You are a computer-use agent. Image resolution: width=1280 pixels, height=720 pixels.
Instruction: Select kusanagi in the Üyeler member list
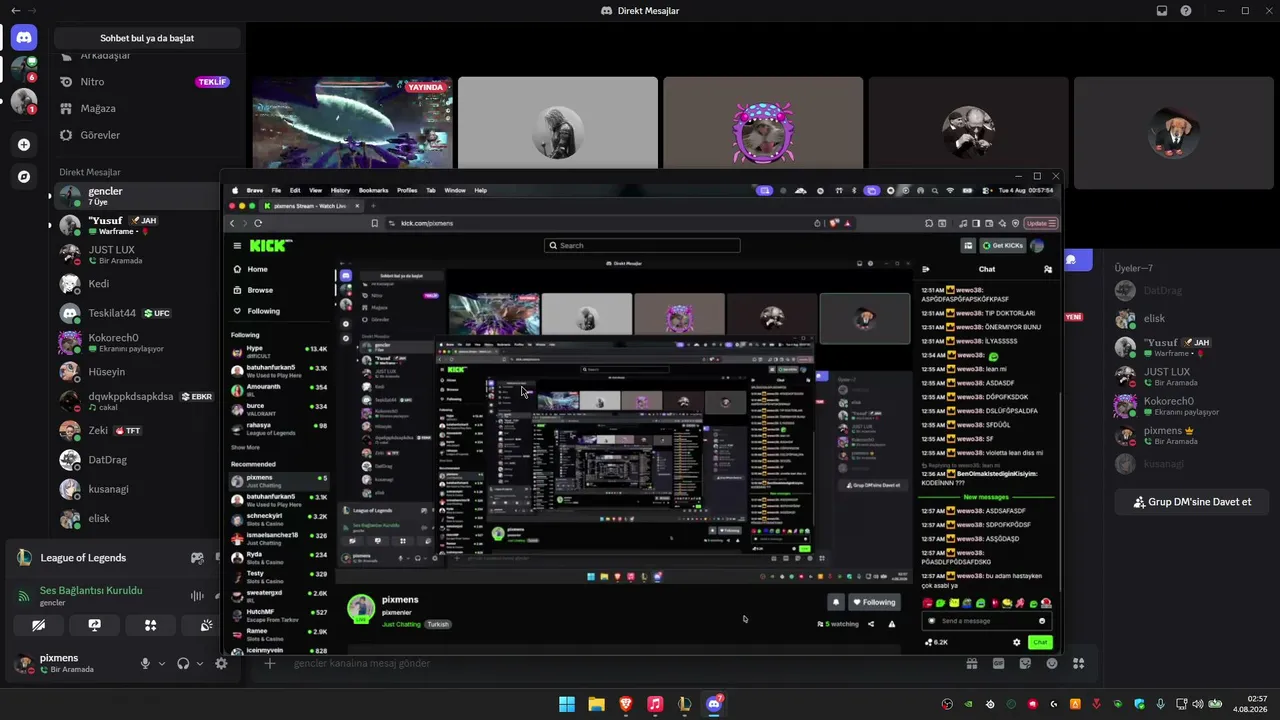click(x=1192, y=464)
